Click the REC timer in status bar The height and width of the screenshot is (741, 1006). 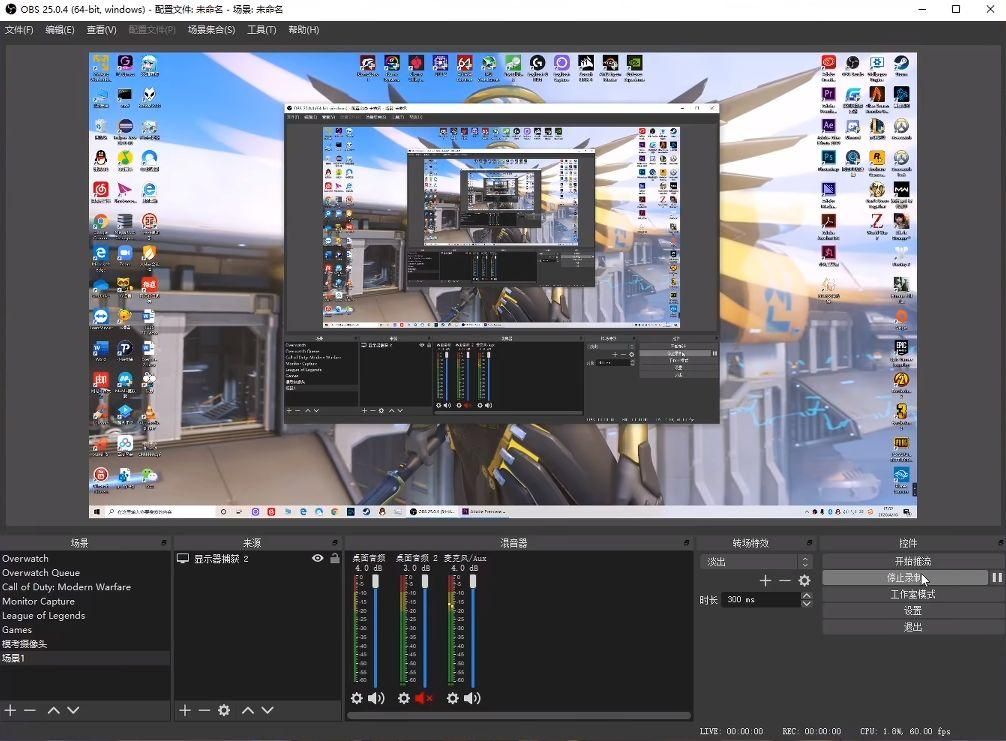point(812,731)
